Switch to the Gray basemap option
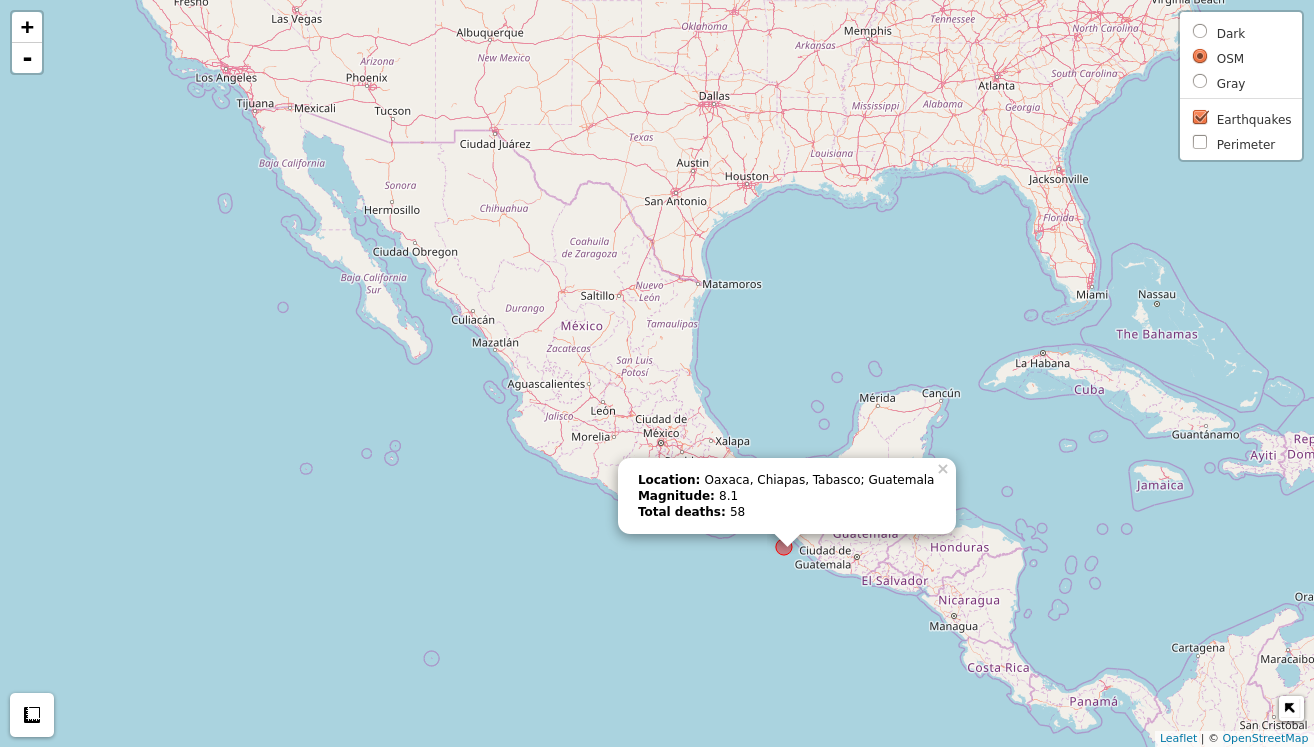The height and width of the screenshot is (747, 1314). (x=1200, y=82)
